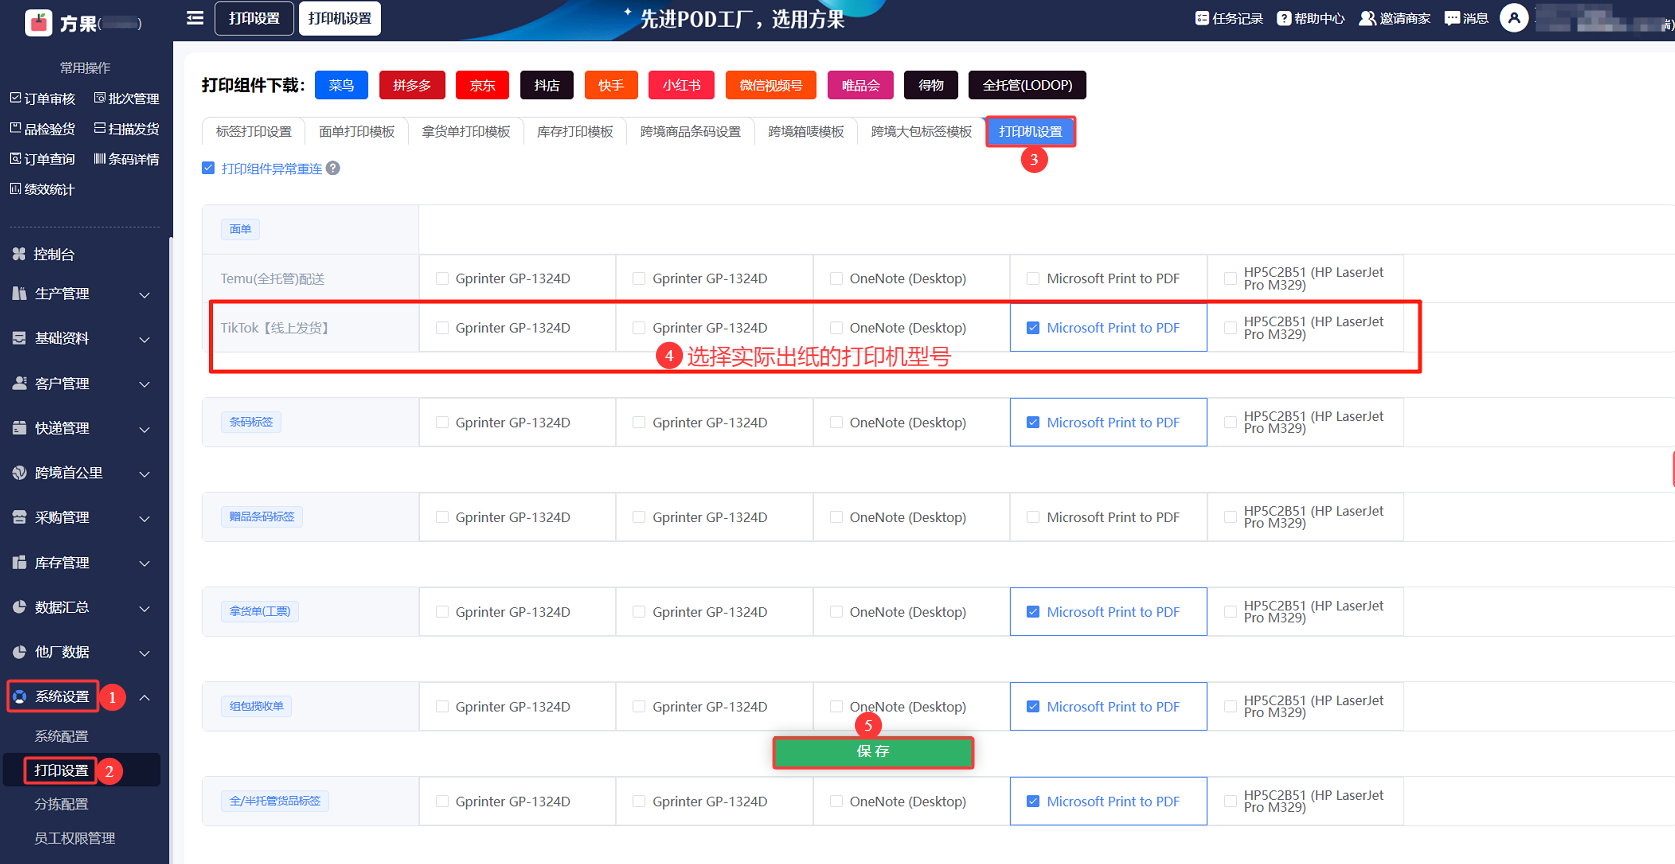
Task: Open the 帮助中心 help center
Action: [1311, 18]
